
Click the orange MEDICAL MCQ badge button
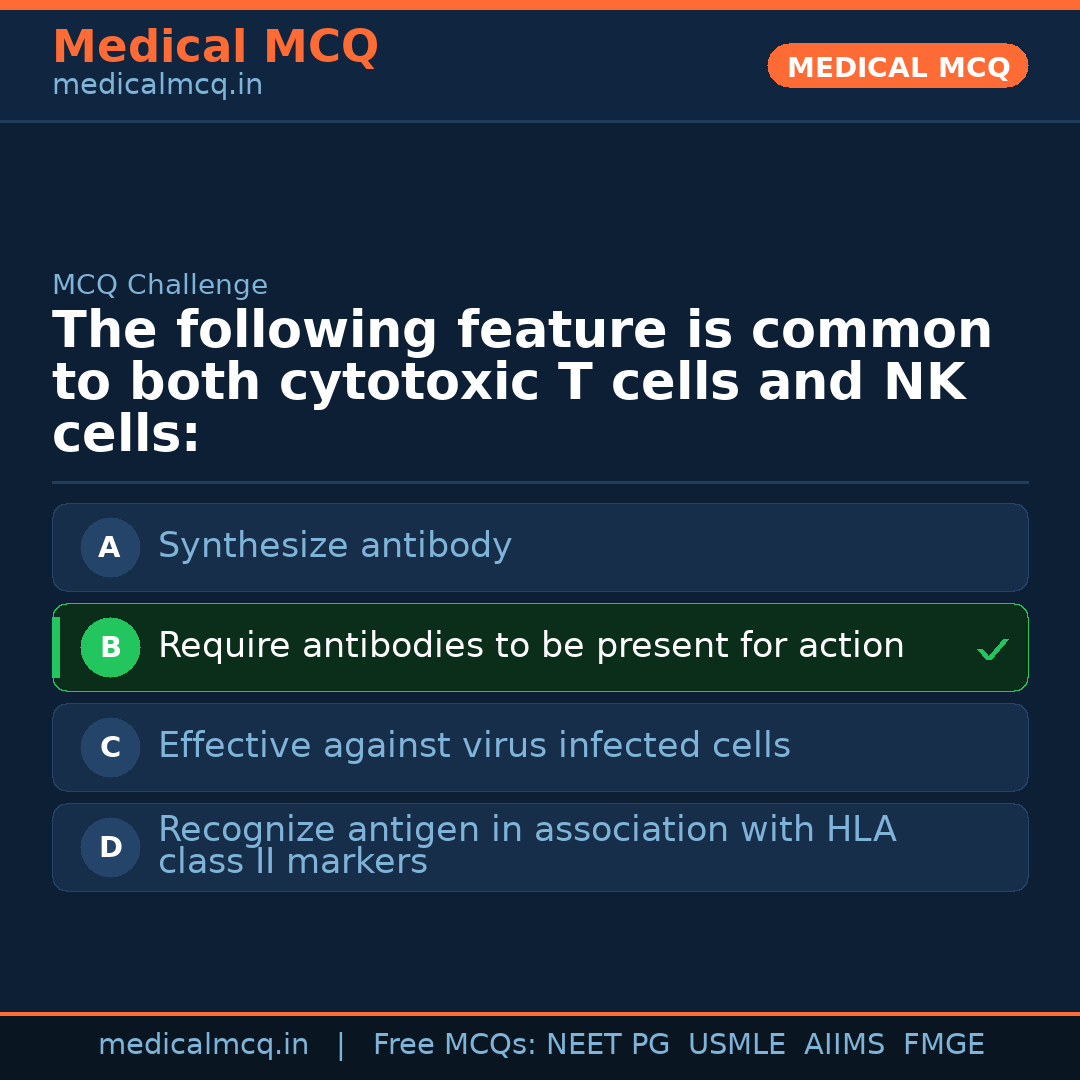pyautogui.click(x=898, y=67)
